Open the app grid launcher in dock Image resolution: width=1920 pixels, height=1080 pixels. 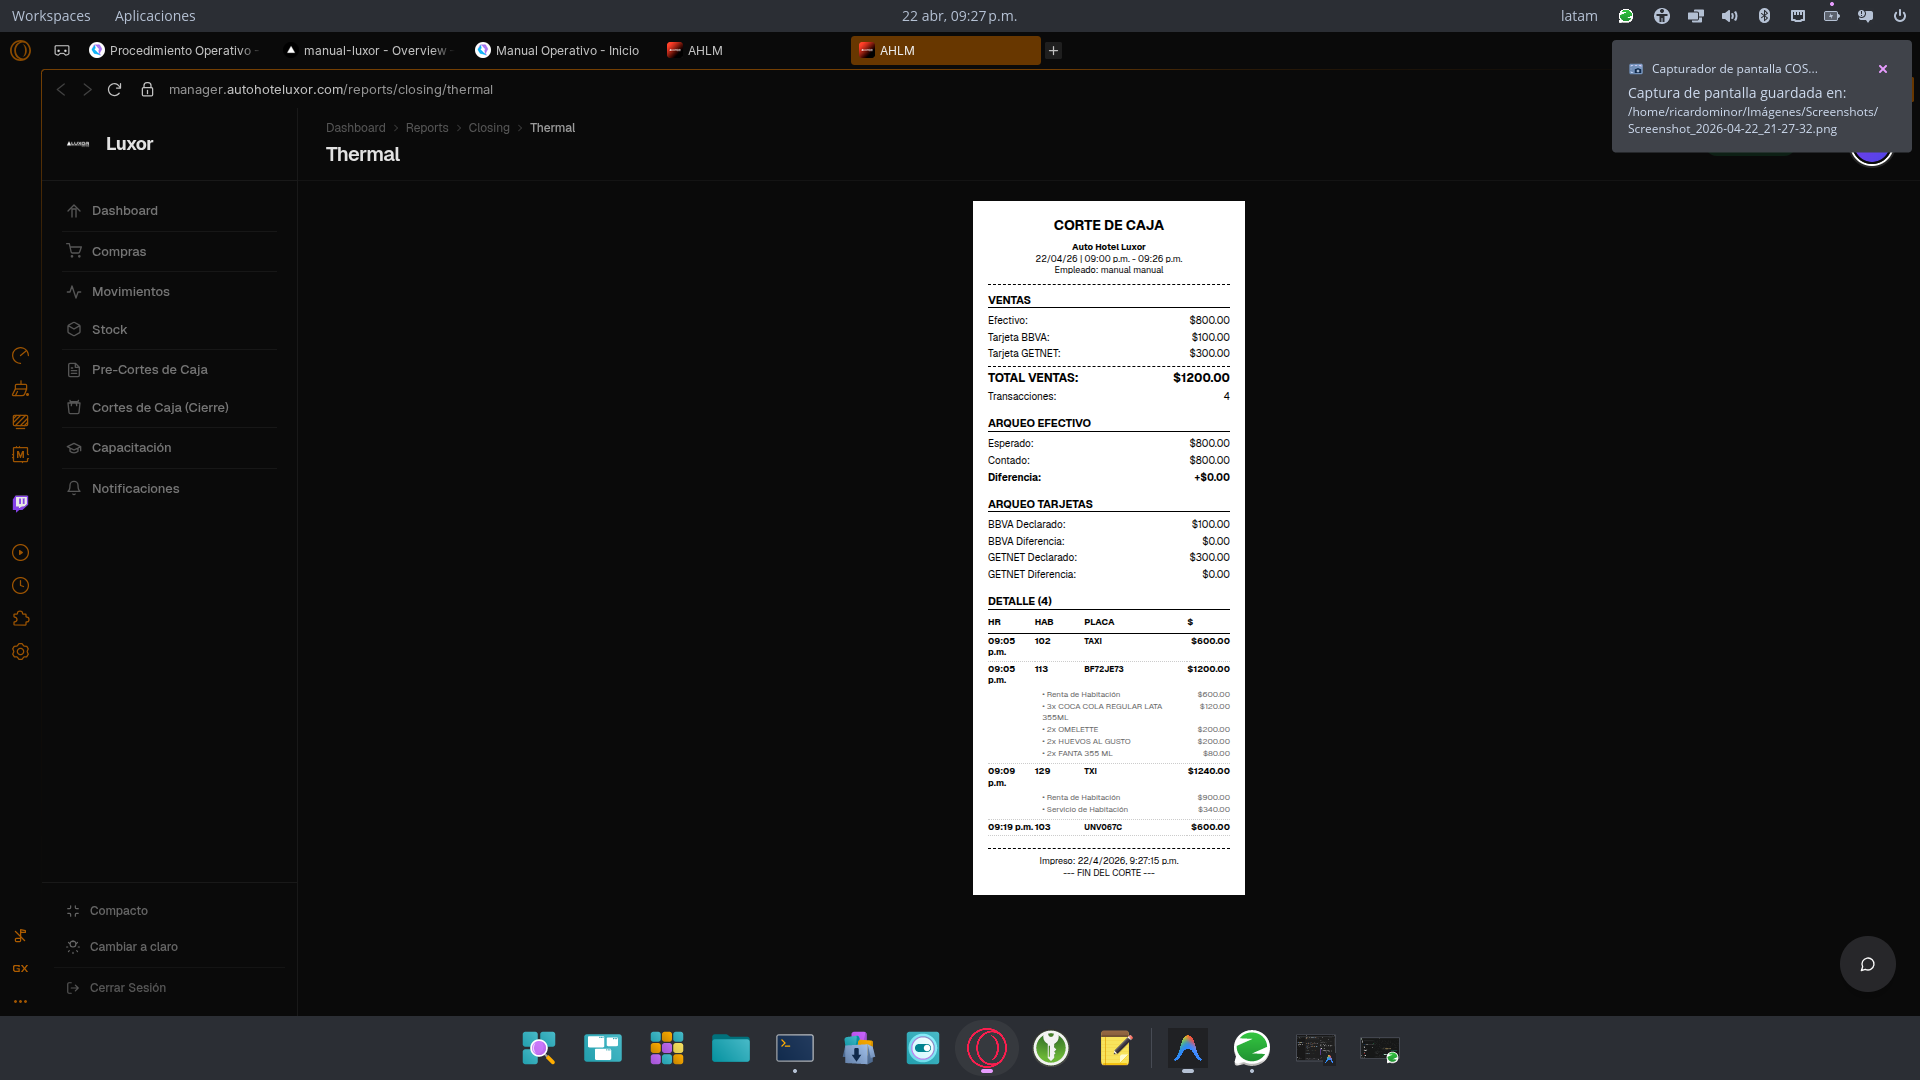click(667, 1048)
